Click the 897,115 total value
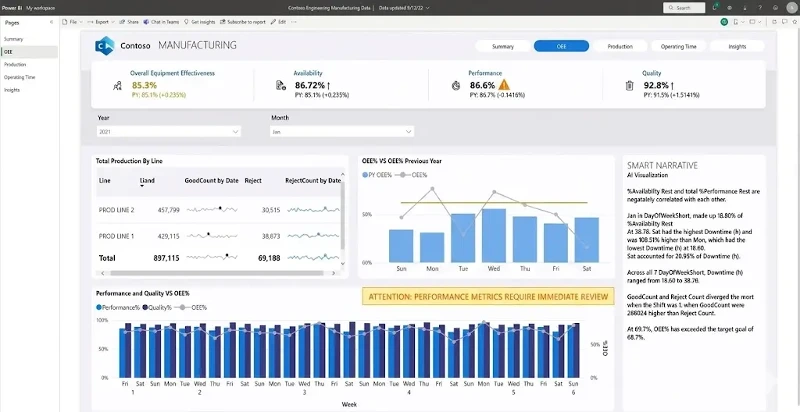The height and width of the screenshot is (412, 800). (166, 258)
